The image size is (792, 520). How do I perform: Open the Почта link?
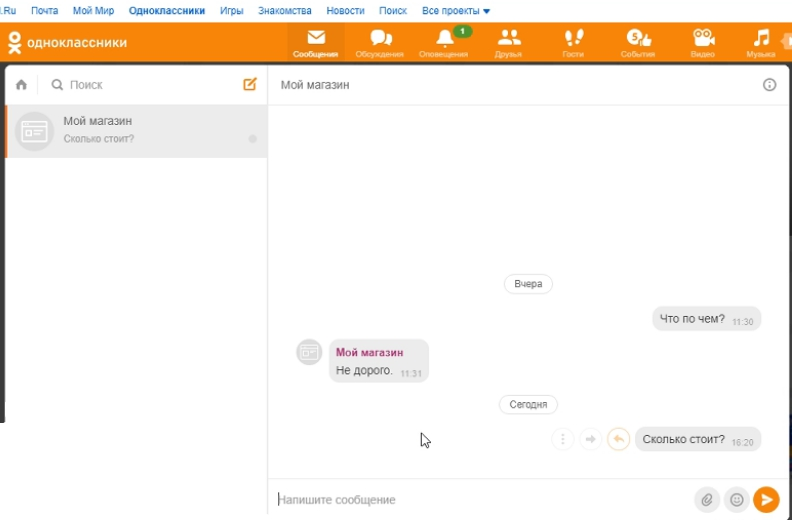click(x=44, y=11)
